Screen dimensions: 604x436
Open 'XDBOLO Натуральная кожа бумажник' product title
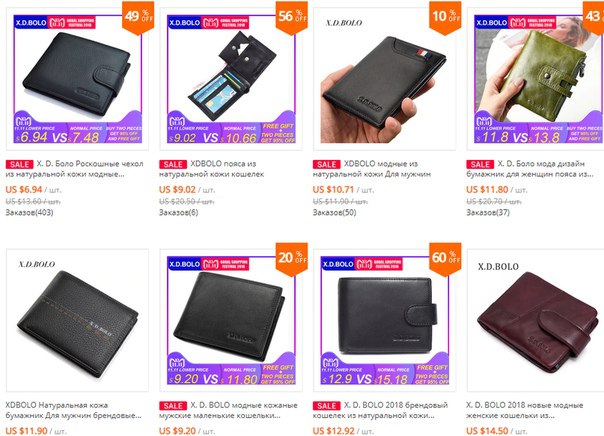73,410
